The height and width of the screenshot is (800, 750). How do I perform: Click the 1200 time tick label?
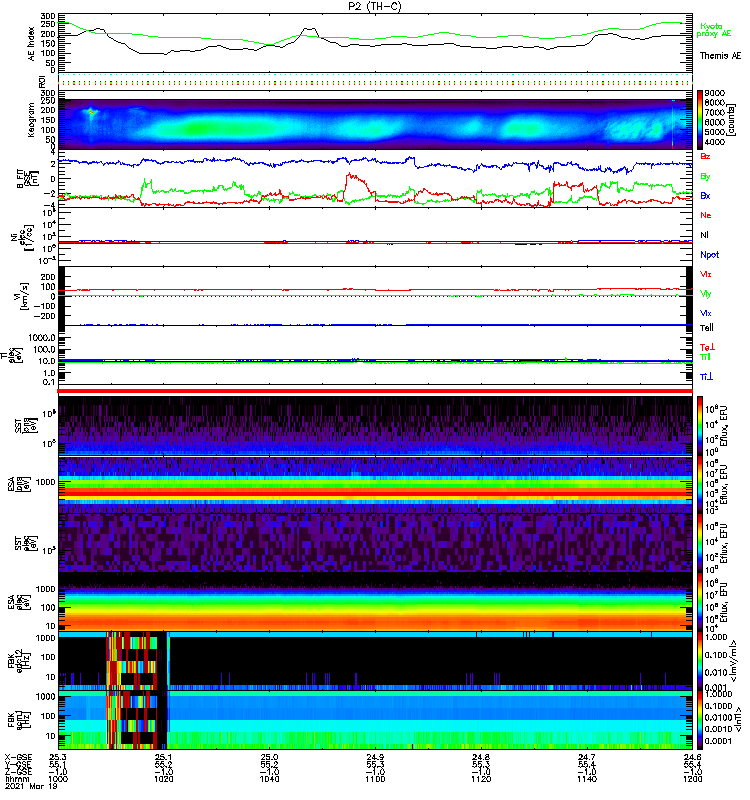coord(692,779)
